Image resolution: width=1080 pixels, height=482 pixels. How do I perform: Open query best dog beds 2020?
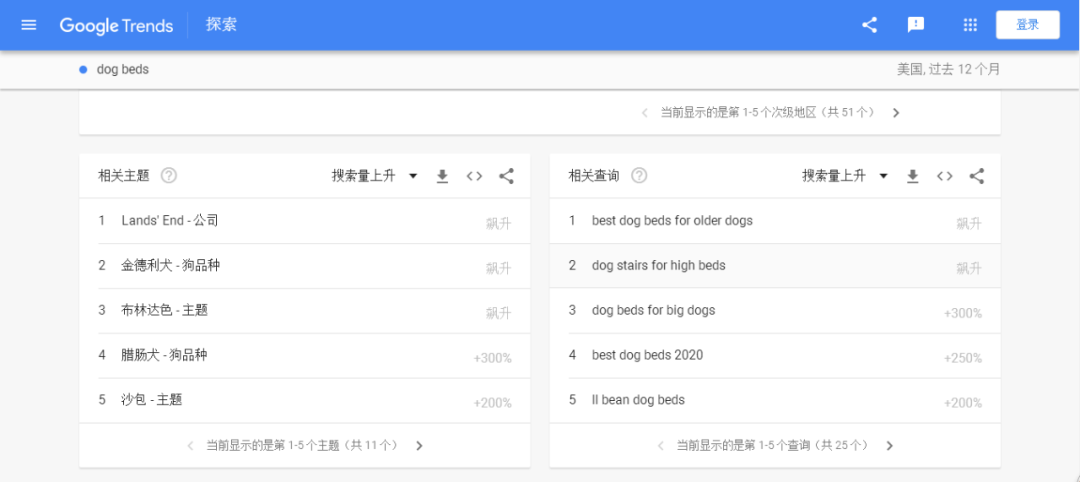tap(647, 355)
